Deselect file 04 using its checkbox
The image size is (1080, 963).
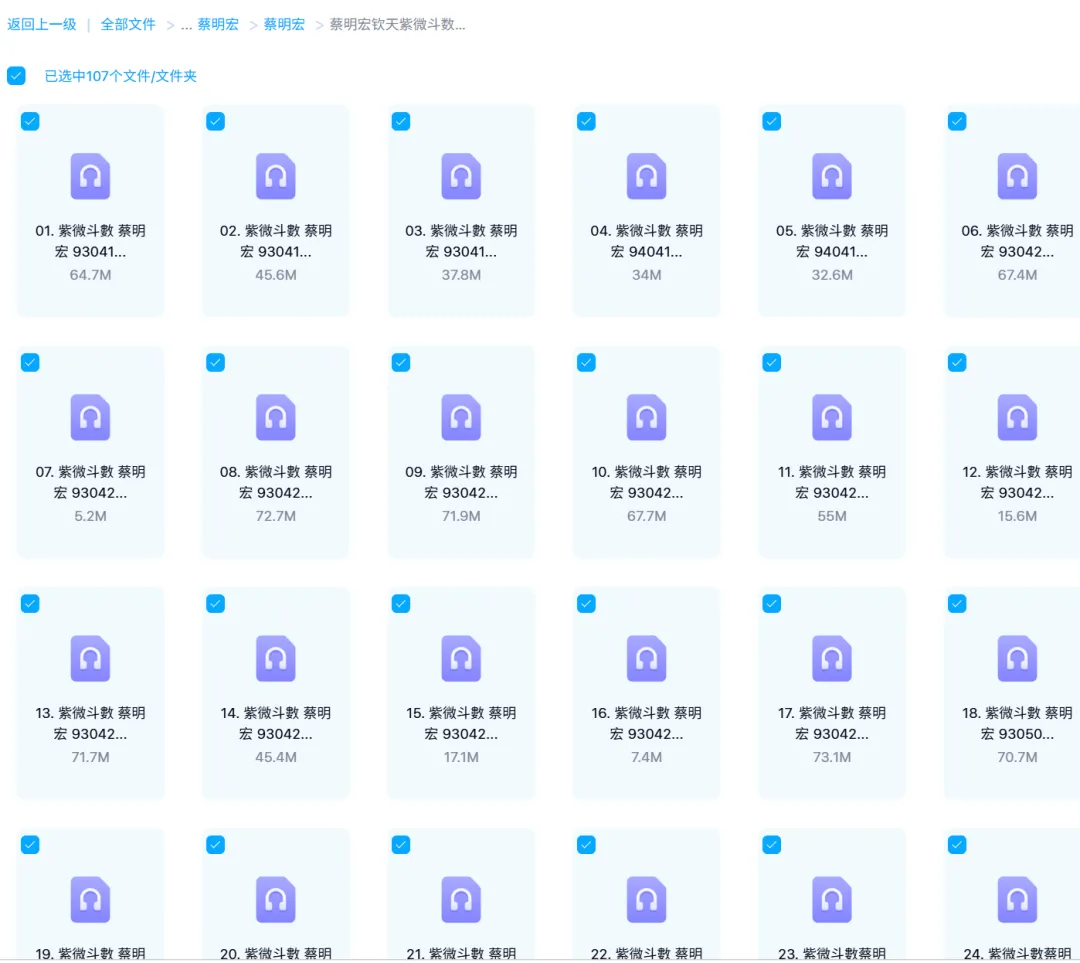pos(586,121)
